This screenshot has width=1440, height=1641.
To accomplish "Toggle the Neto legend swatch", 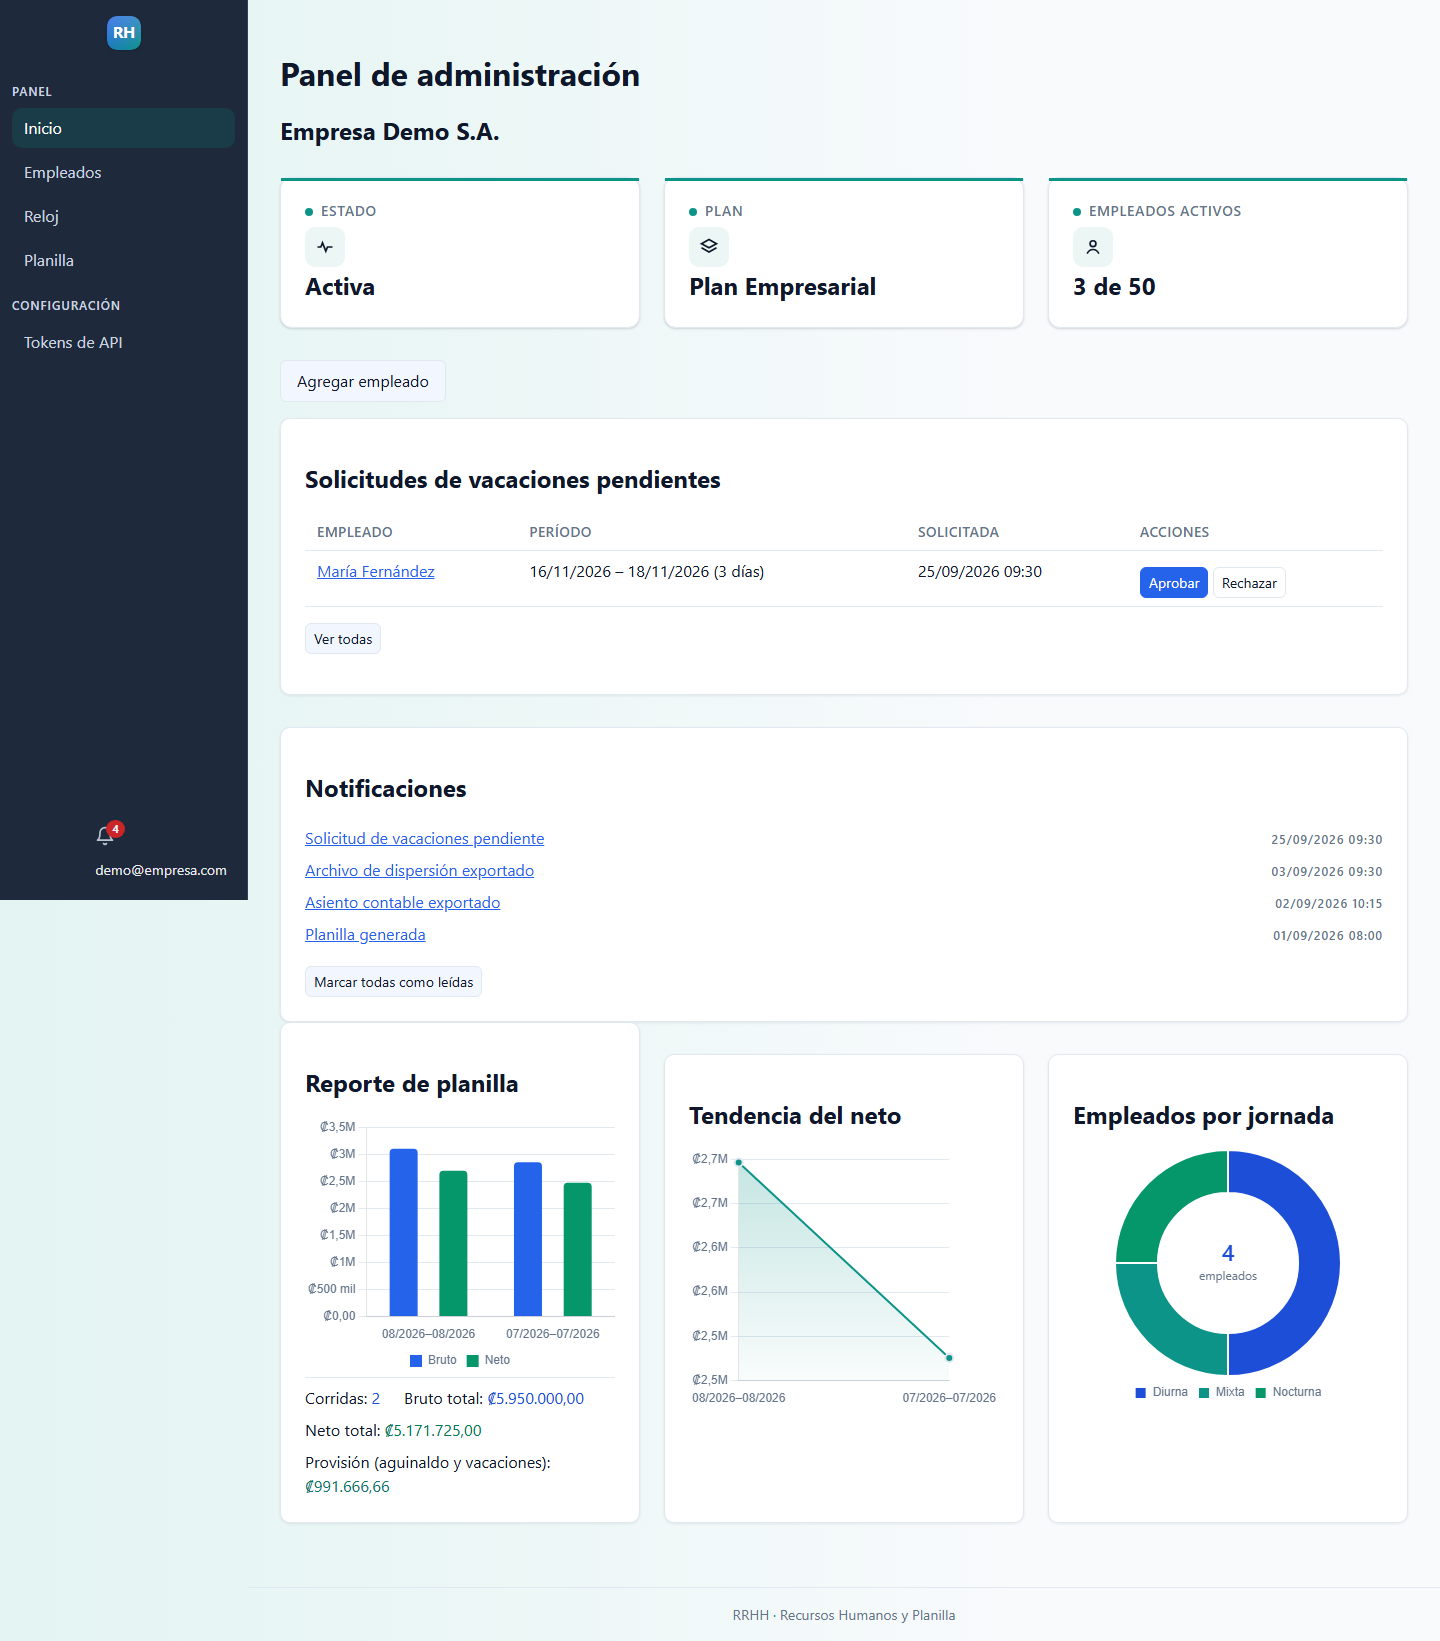I will [473, 1361].
